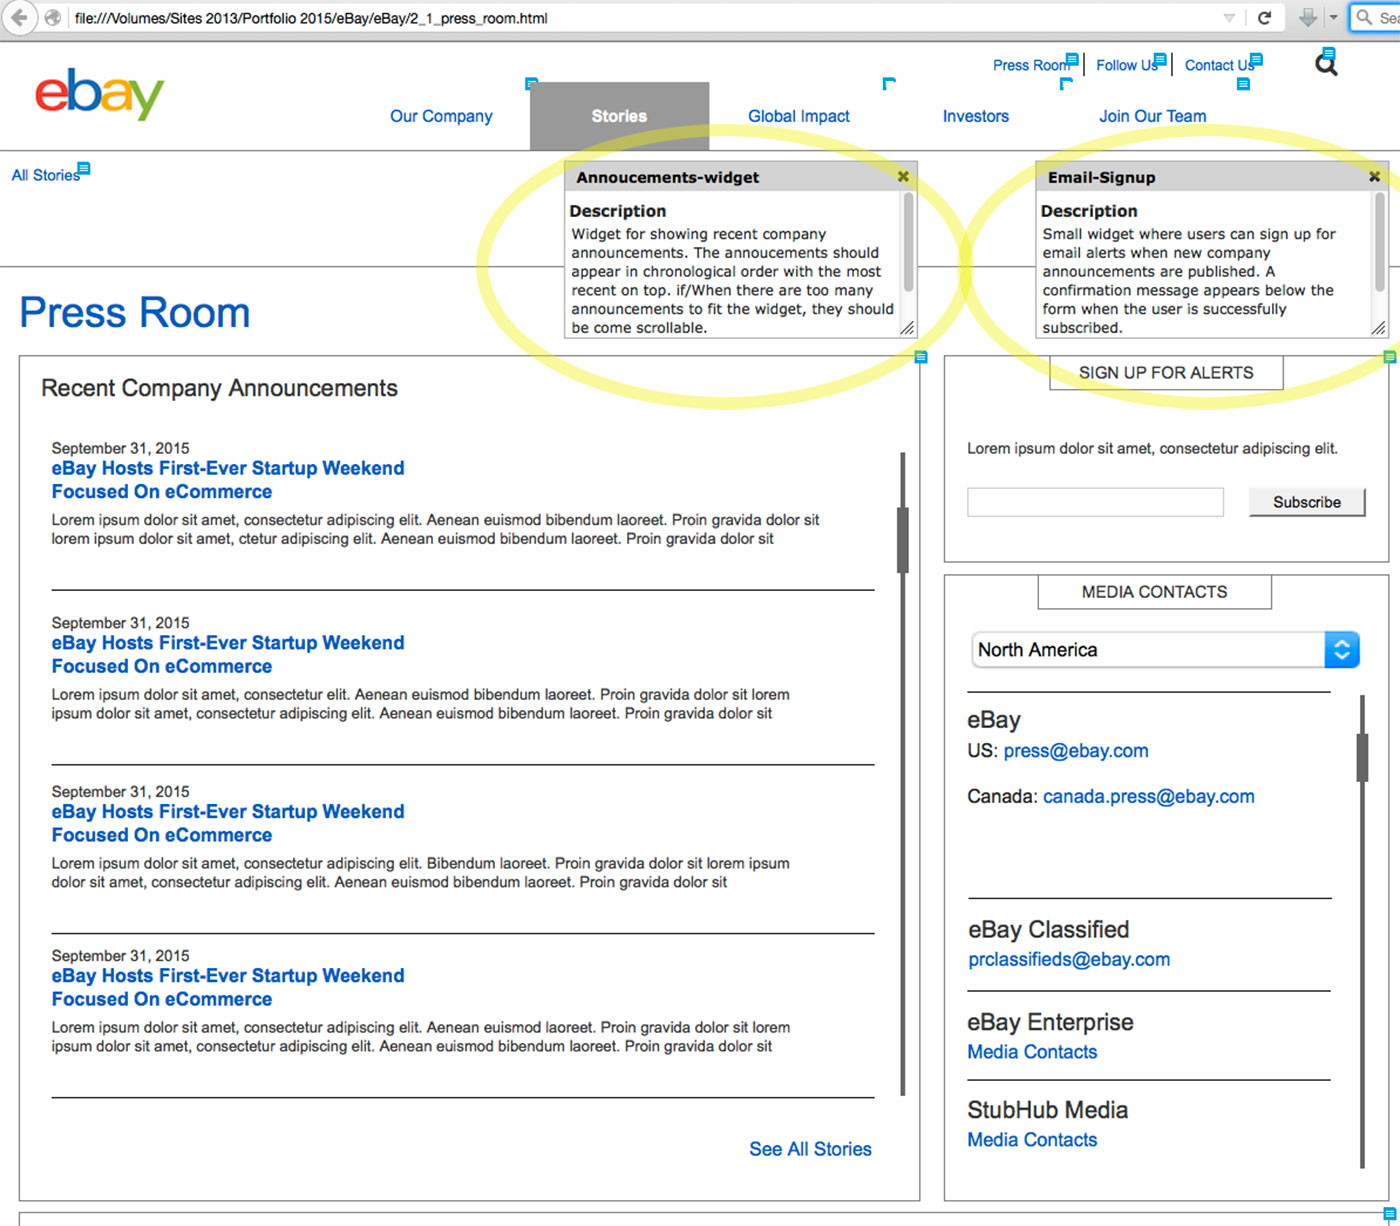Click the media contacts list scrollbar thumb
1400x1226 pixels.
(x=1362, y=757)
